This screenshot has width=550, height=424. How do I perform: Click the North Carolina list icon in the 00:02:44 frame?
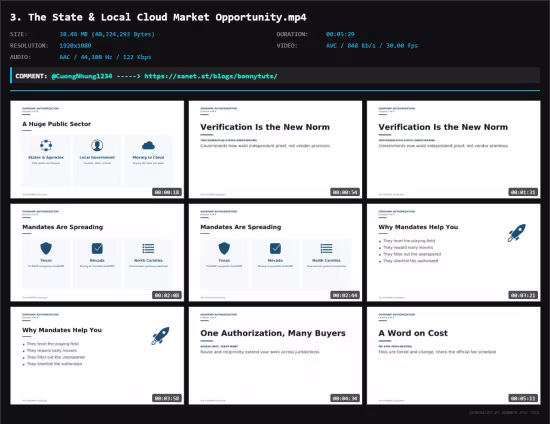pyautogui.click(x=327, y=248)
